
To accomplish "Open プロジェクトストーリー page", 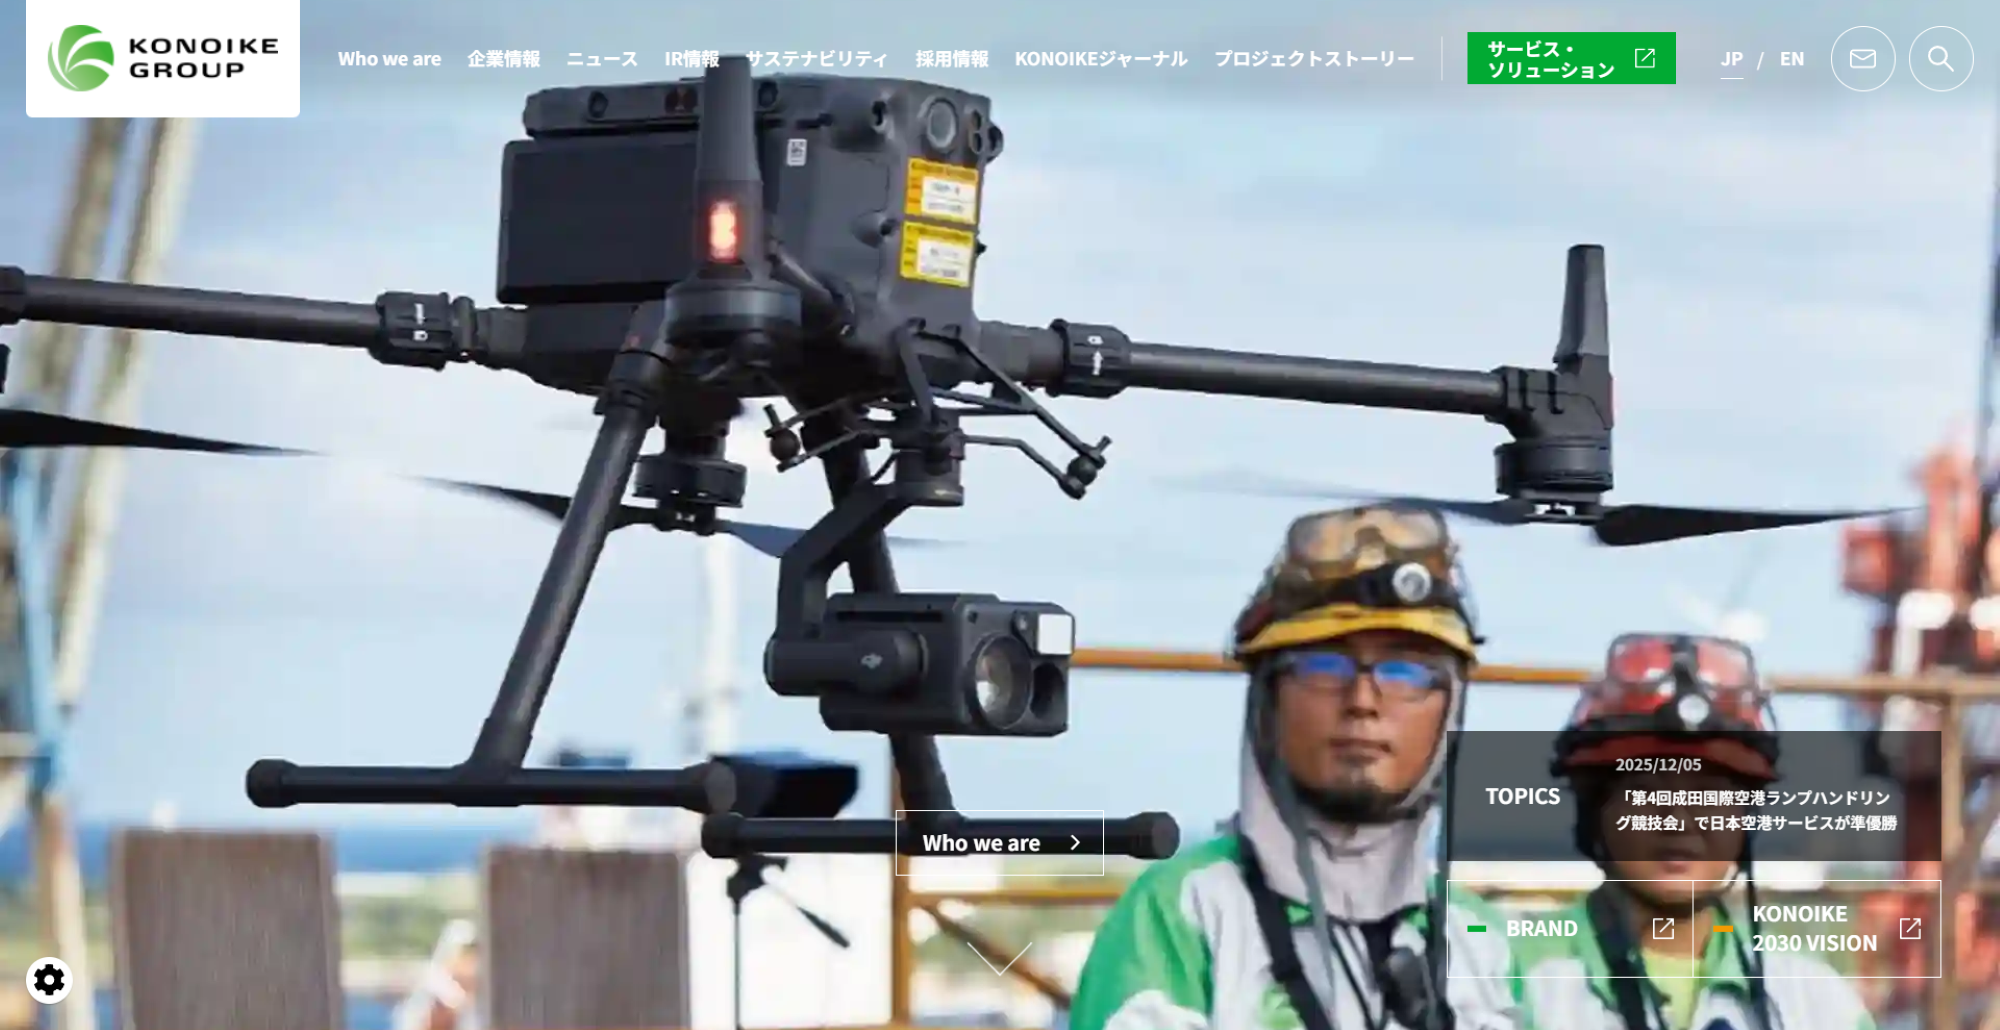I will click(x=1314, y=59).
